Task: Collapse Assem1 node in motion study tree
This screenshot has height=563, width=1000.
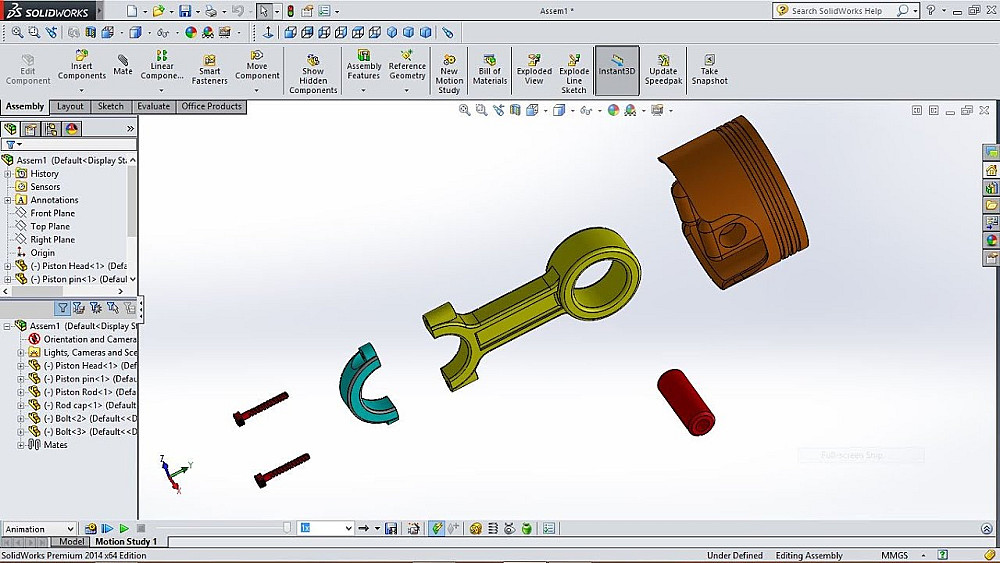Action: 7,326
